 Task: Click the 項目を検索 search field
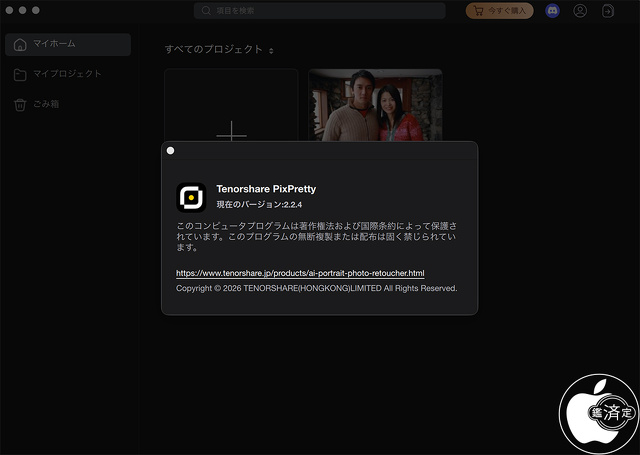tap(320, 11)
